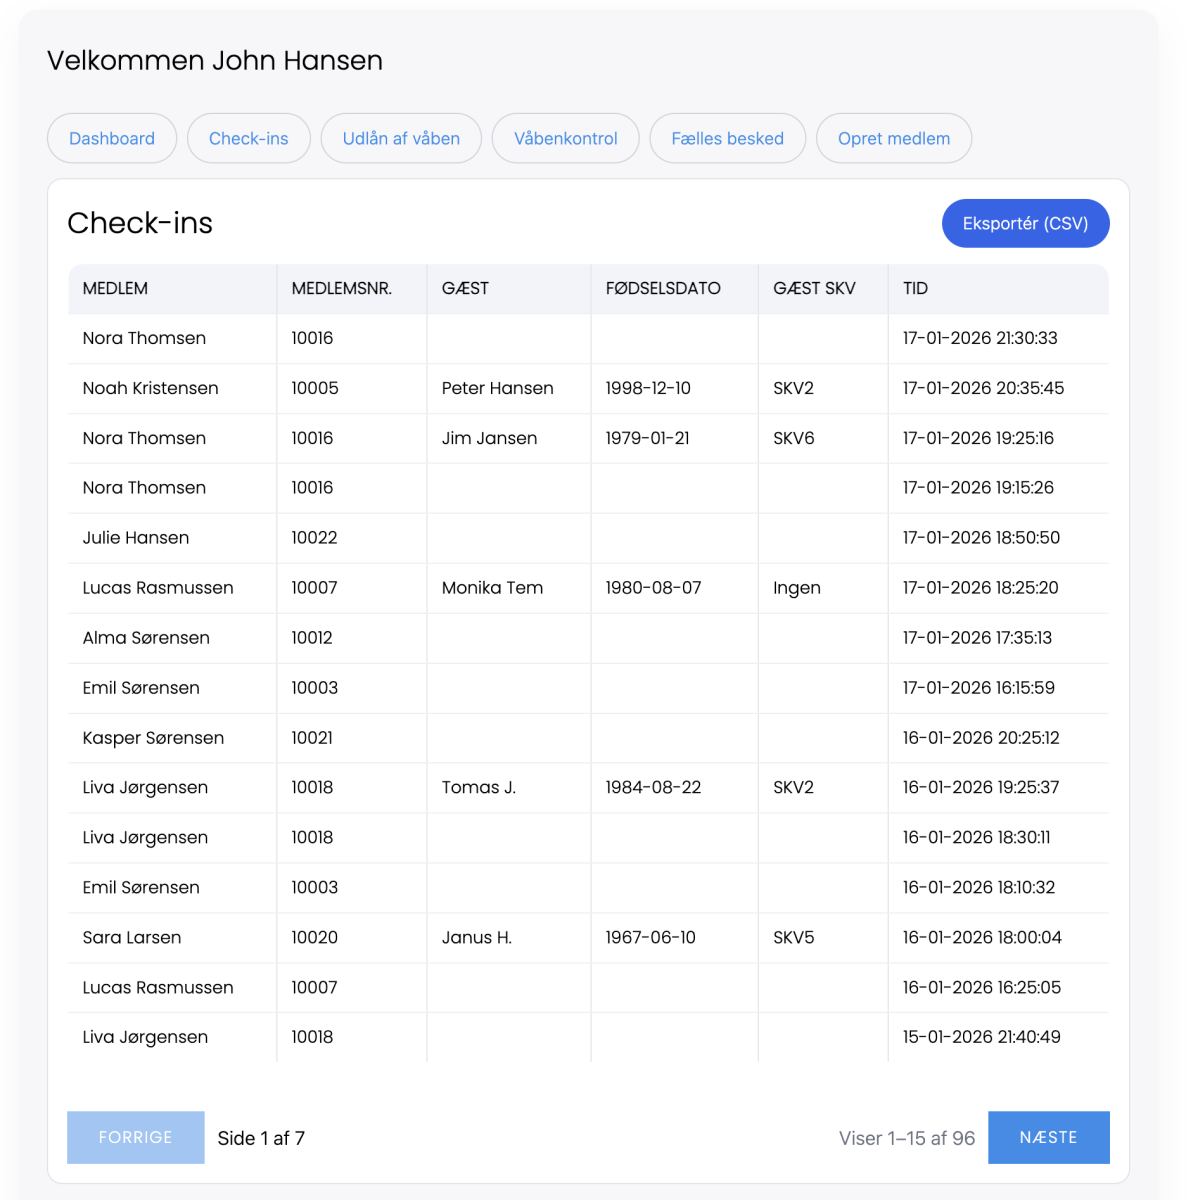Click the MEDLEMSNR. column header
1186x1200 pixels.
coord(341,288)
